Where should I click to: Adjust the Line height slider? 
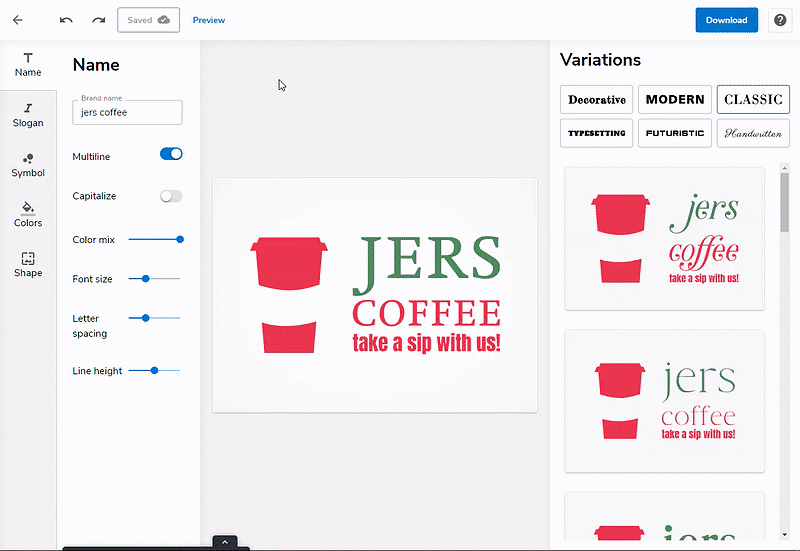(x=155, y=370)
